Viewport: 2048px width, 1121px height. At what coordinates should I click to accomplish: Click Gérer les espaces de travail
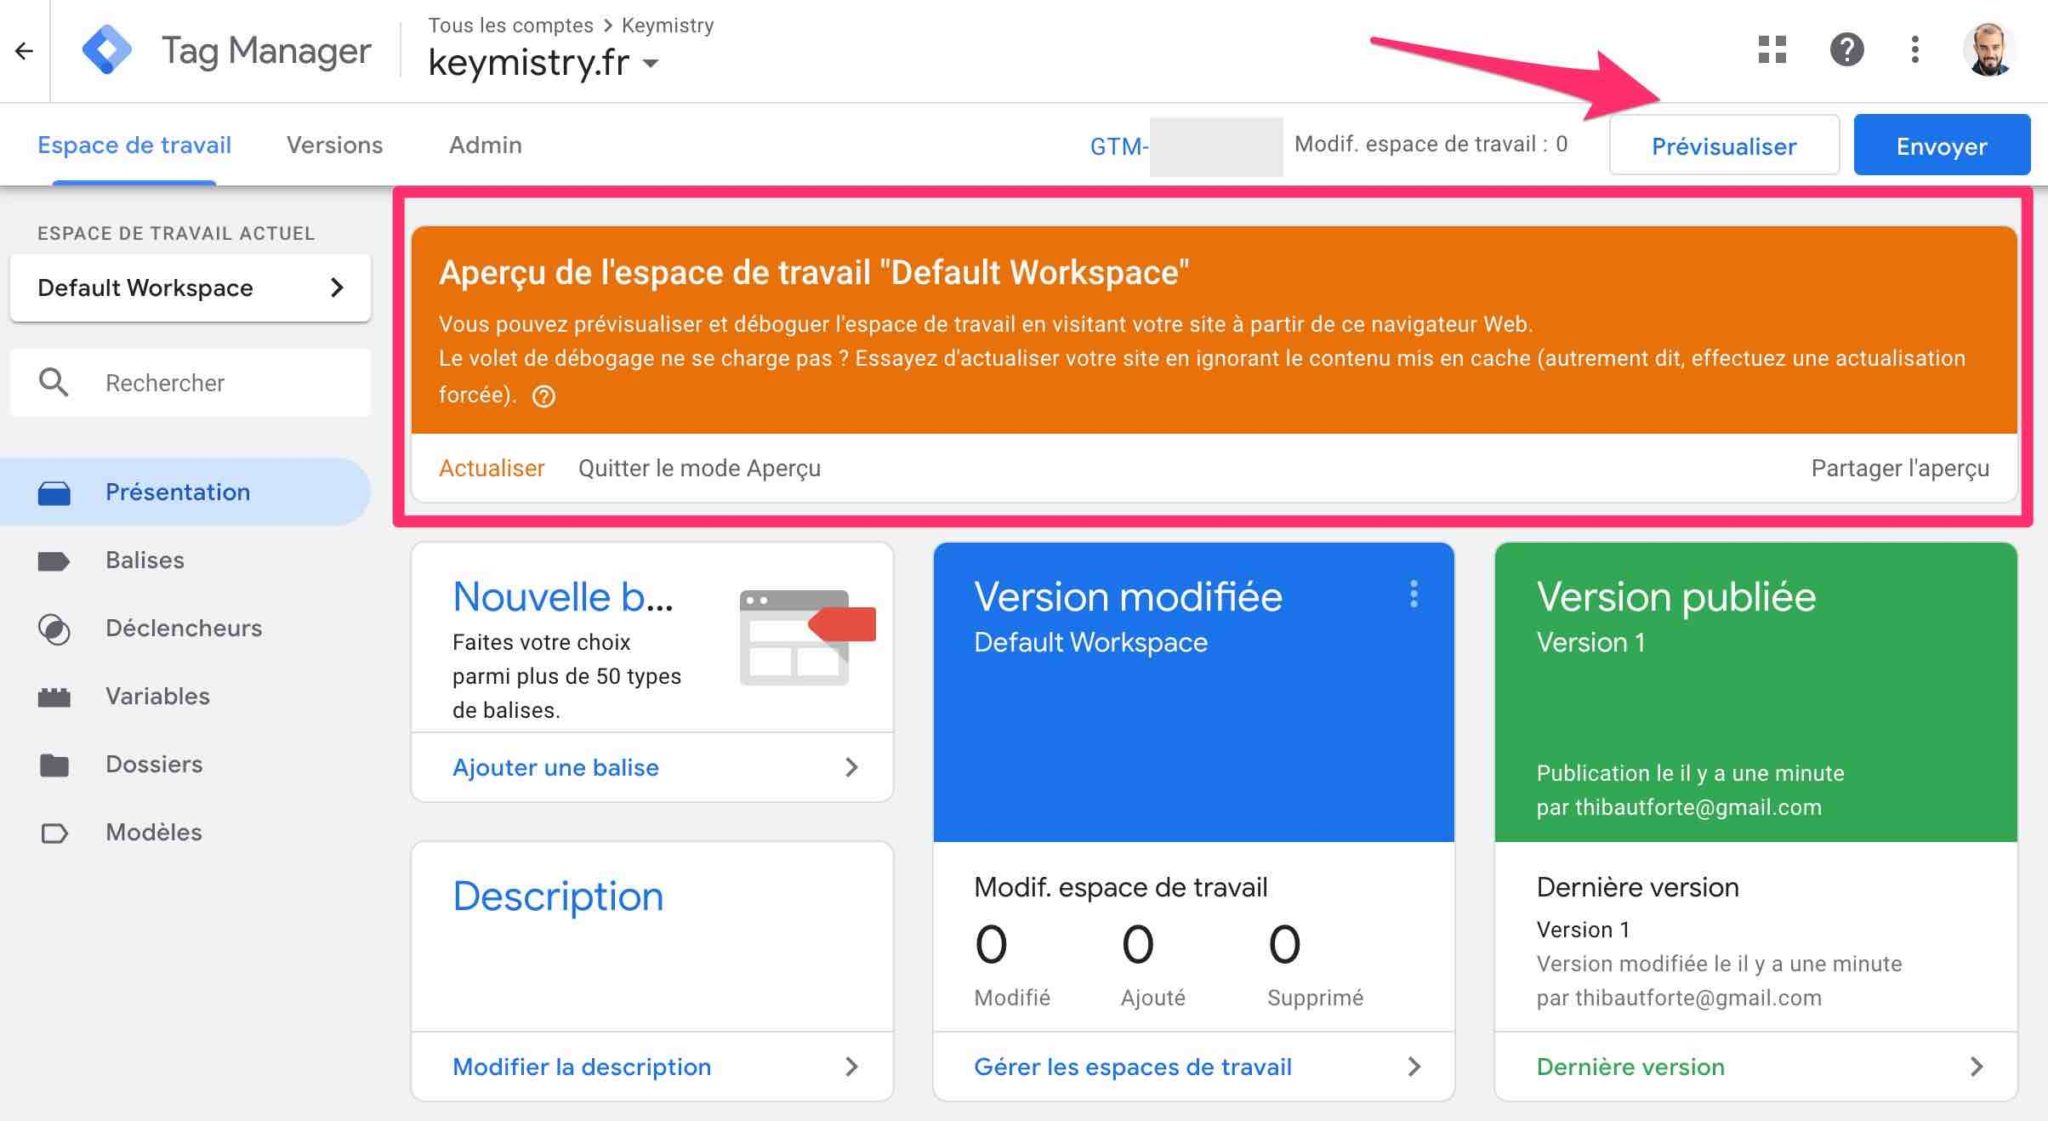[1133, 1066]
